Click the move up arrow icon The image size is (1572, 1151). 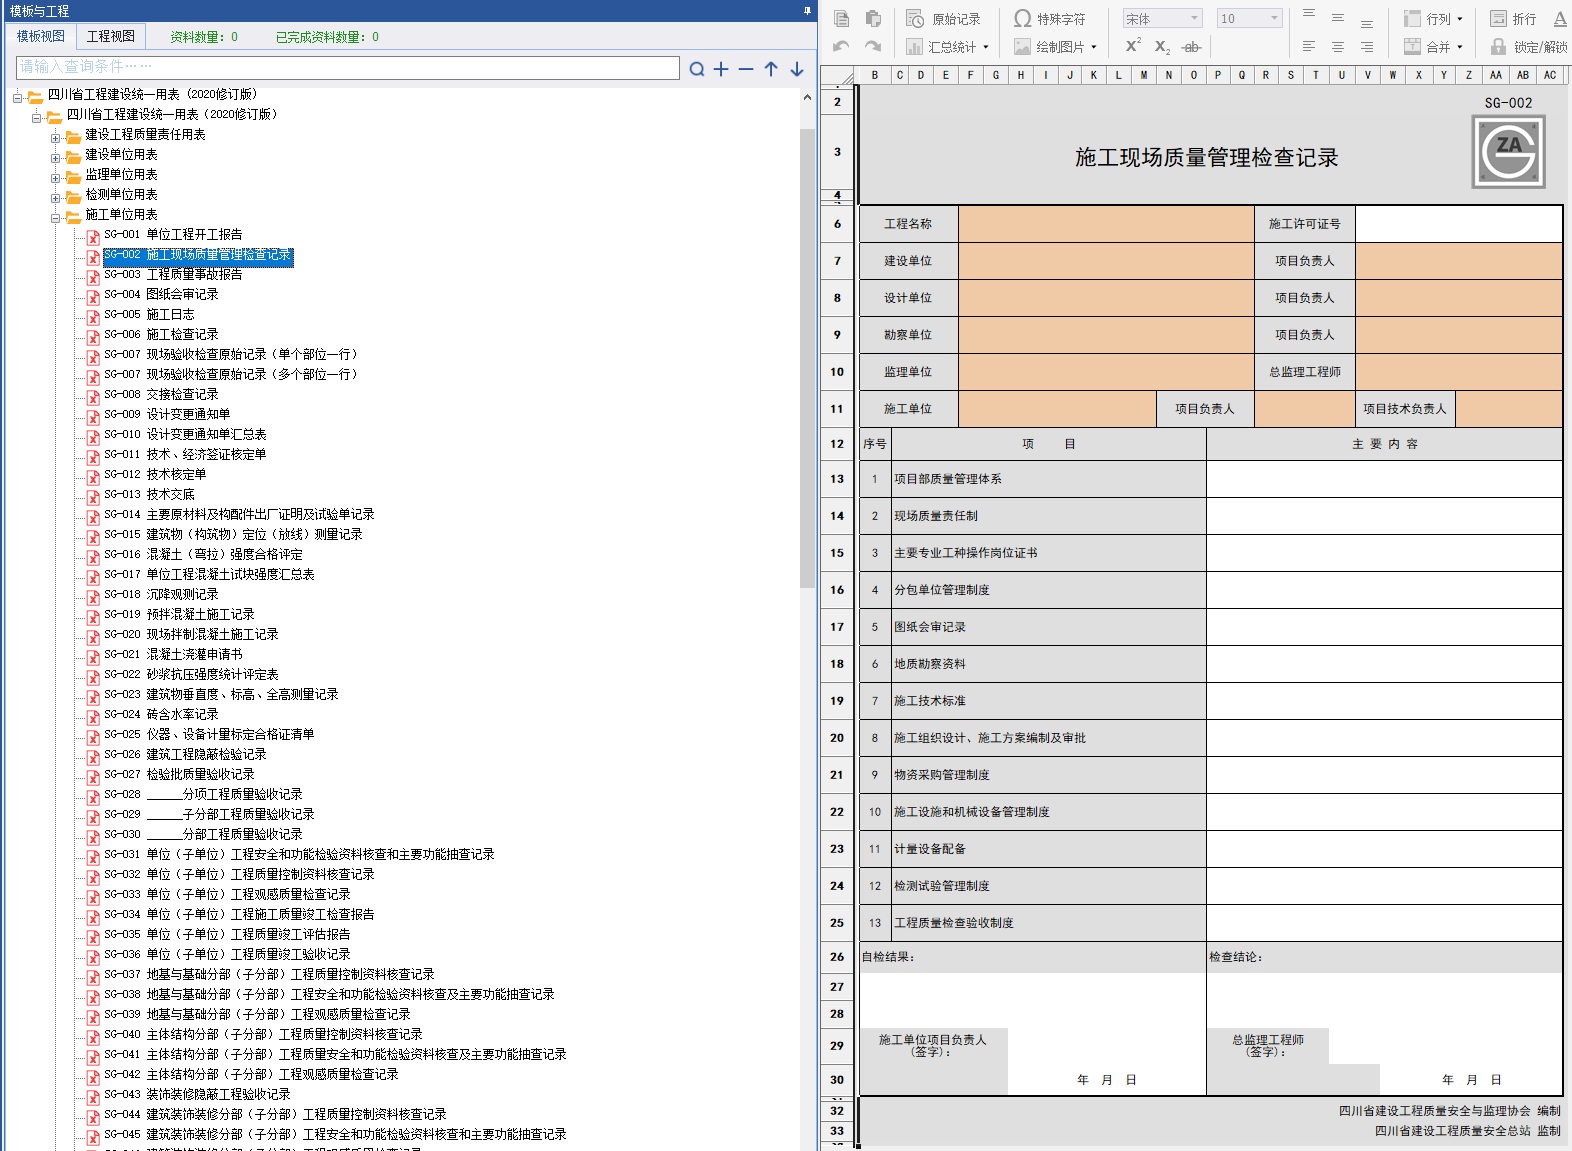click(x=771, y=69)
